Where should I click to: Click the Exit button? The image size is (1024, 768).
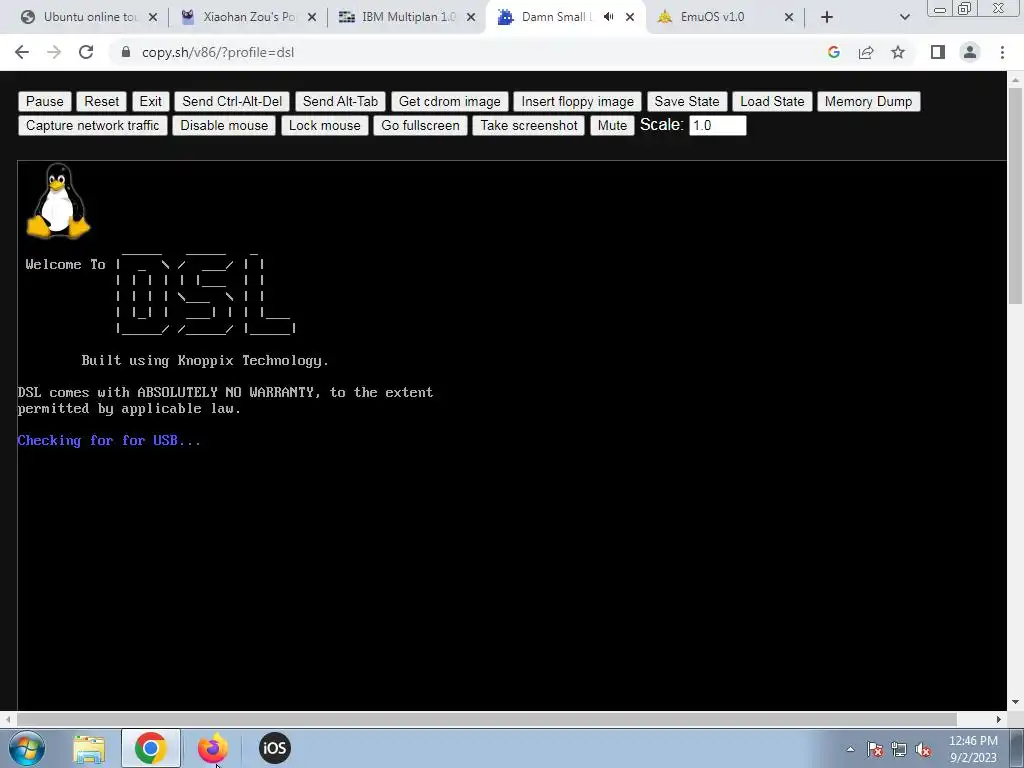(x=150, y=101)
